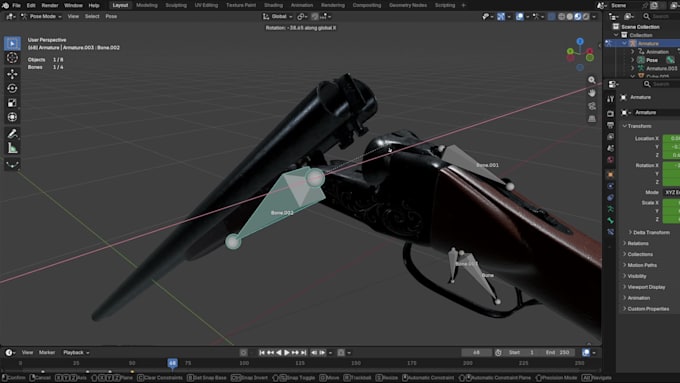Screen dimensions: 680x383
Task: Open rotation Mode XYZ Euler dropdown
Action: click(x=671, y=192)
